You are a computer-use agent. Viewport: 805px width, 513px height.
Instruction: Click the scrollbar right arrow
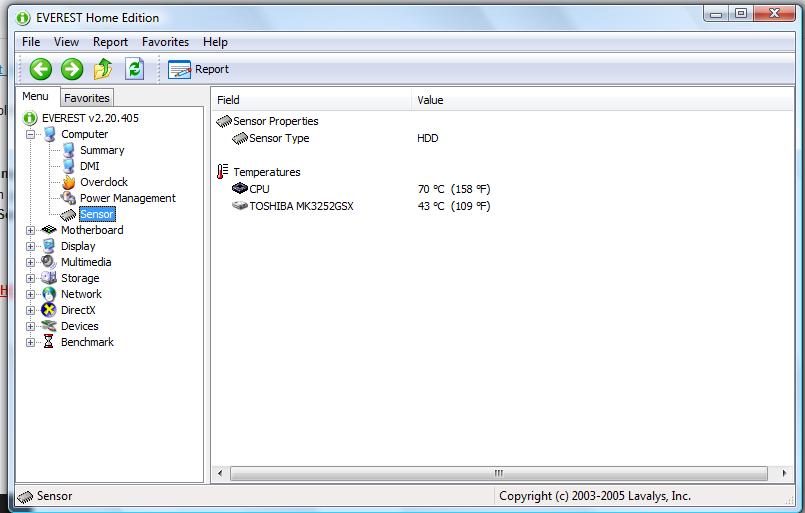[x=784, y=473]
